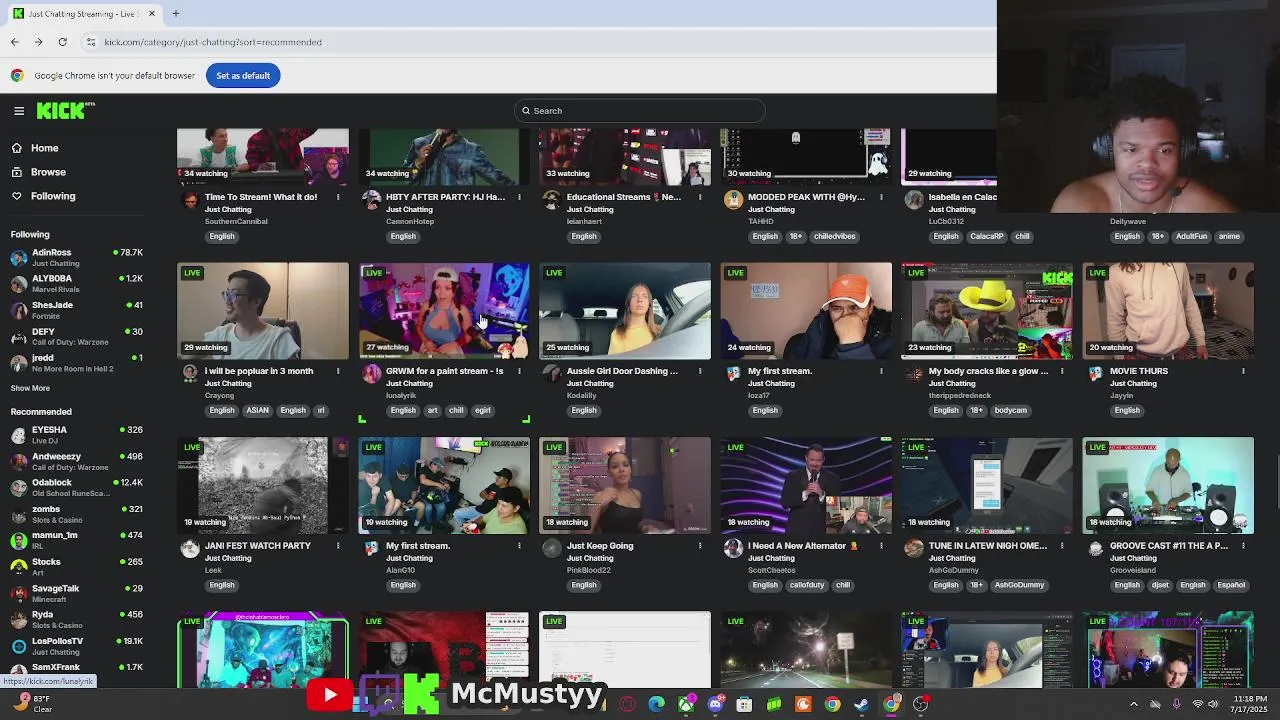The image size is (1280, 720).
Task: Click DEFY channel avatar in sidebar
Action: click(18, 336)
